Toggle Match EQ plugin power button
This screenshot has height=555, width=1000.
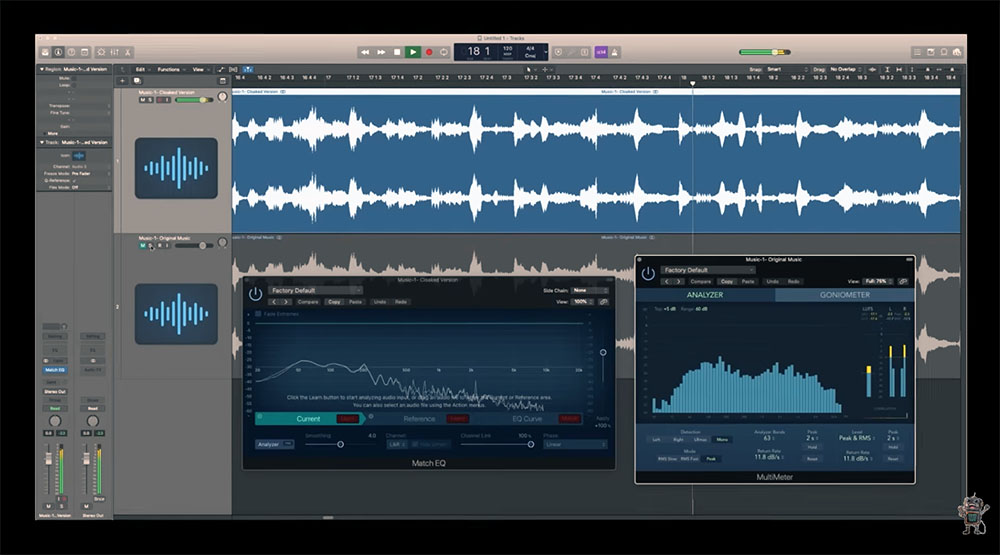[x=255, y=294]
